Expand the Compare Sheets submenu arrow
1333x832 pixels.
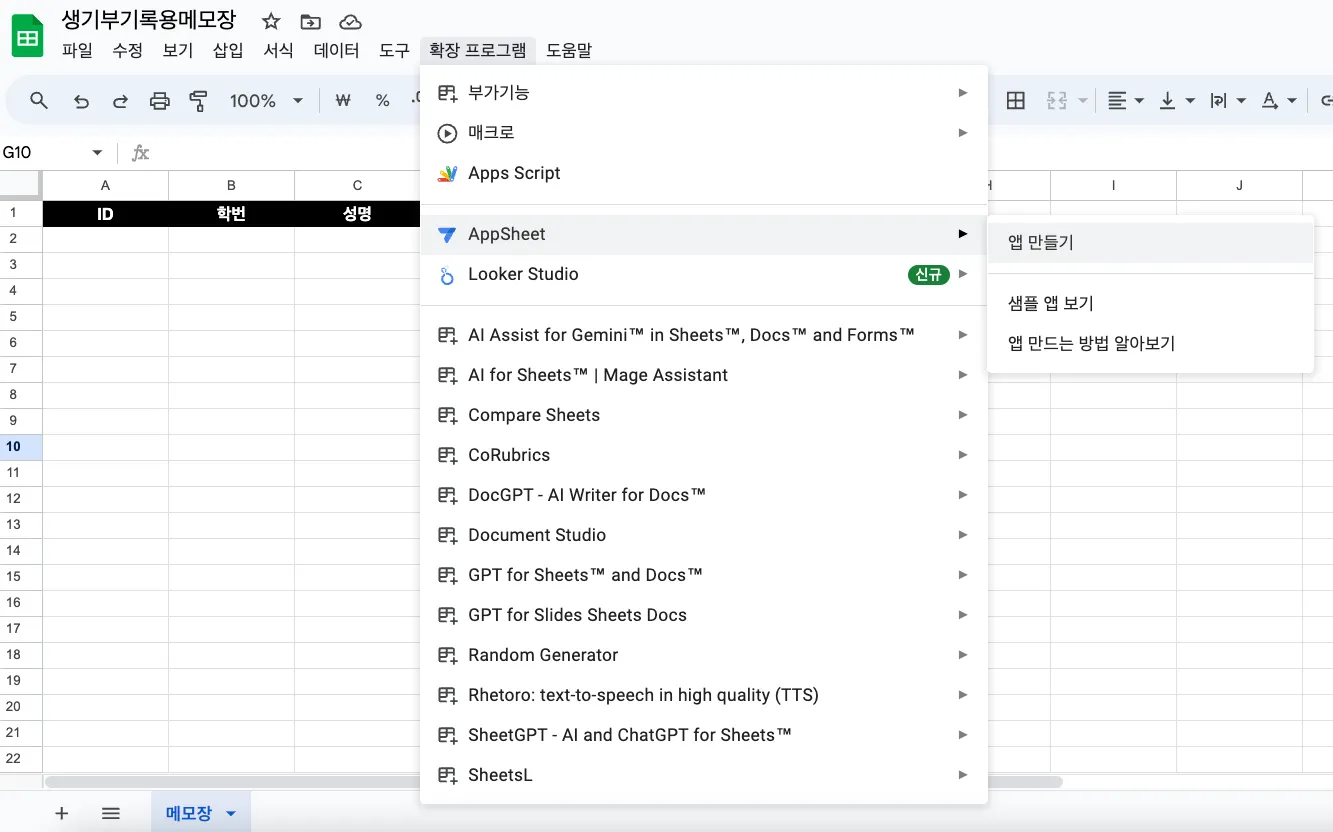pos(963,415)
